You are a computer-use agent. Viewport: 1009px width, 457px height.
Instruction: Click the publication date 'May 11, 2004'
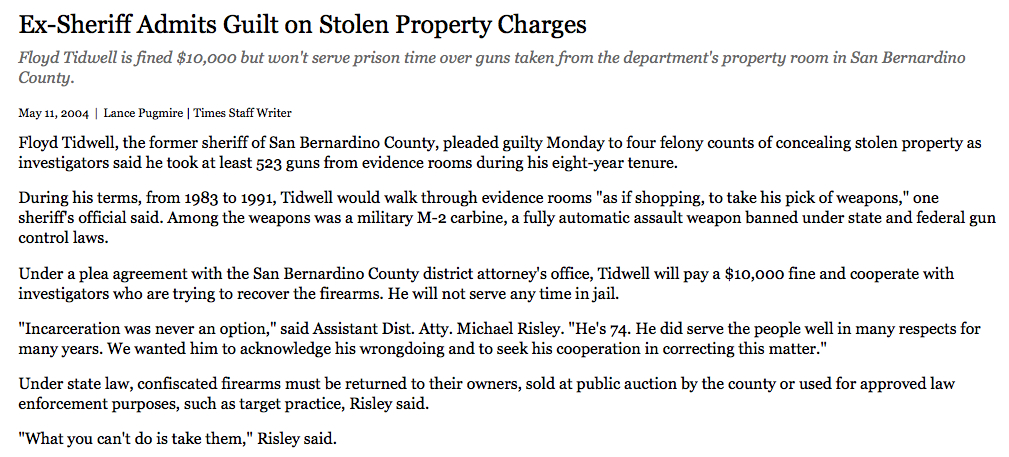(x=53, y=113)
